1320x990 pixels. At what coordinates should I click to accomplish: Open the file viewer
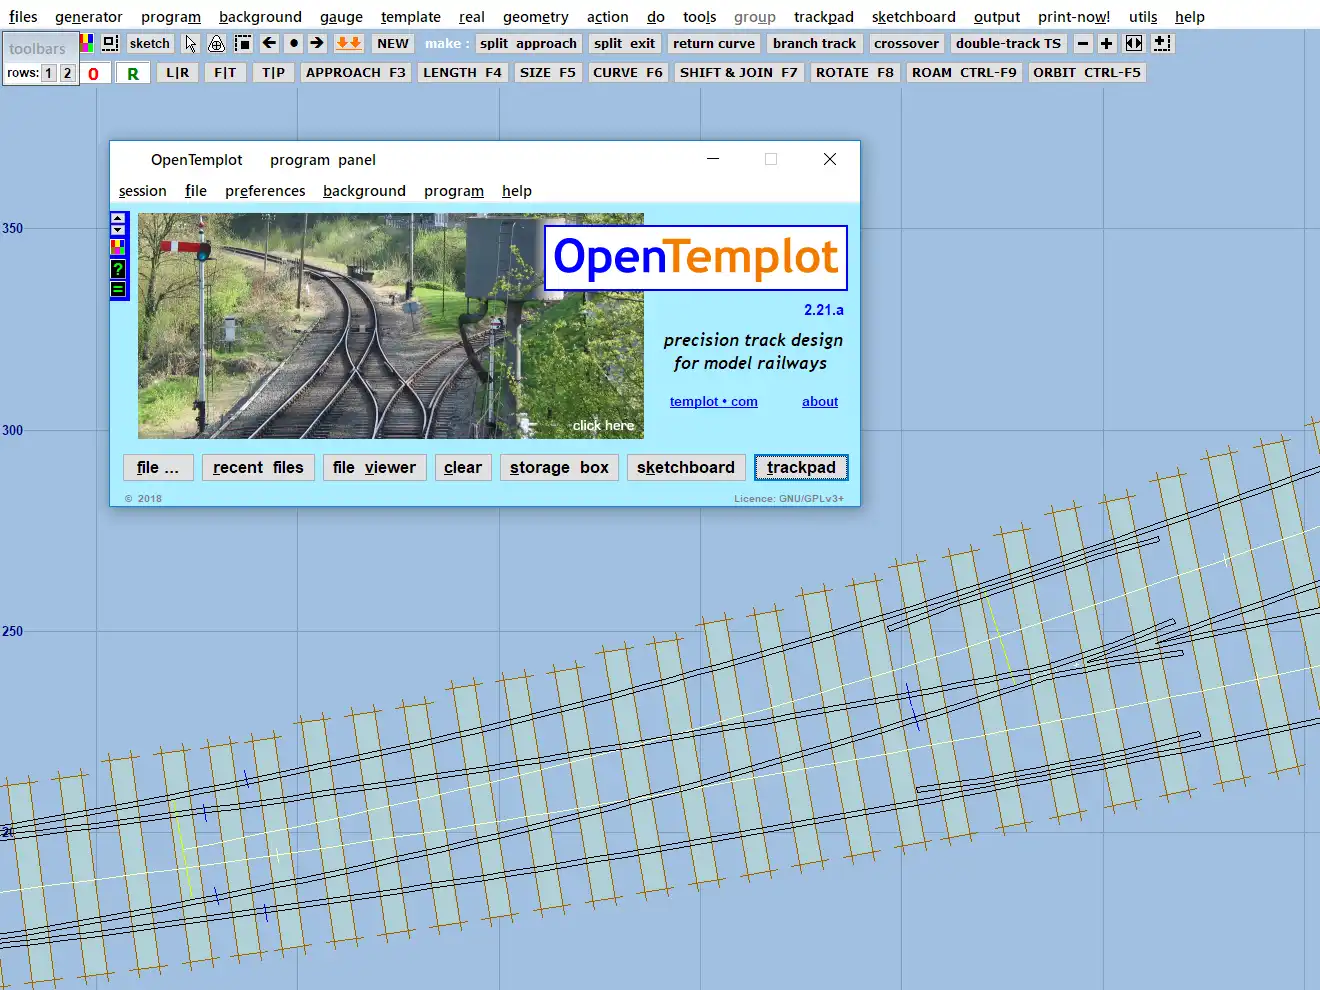click(374, 467)
